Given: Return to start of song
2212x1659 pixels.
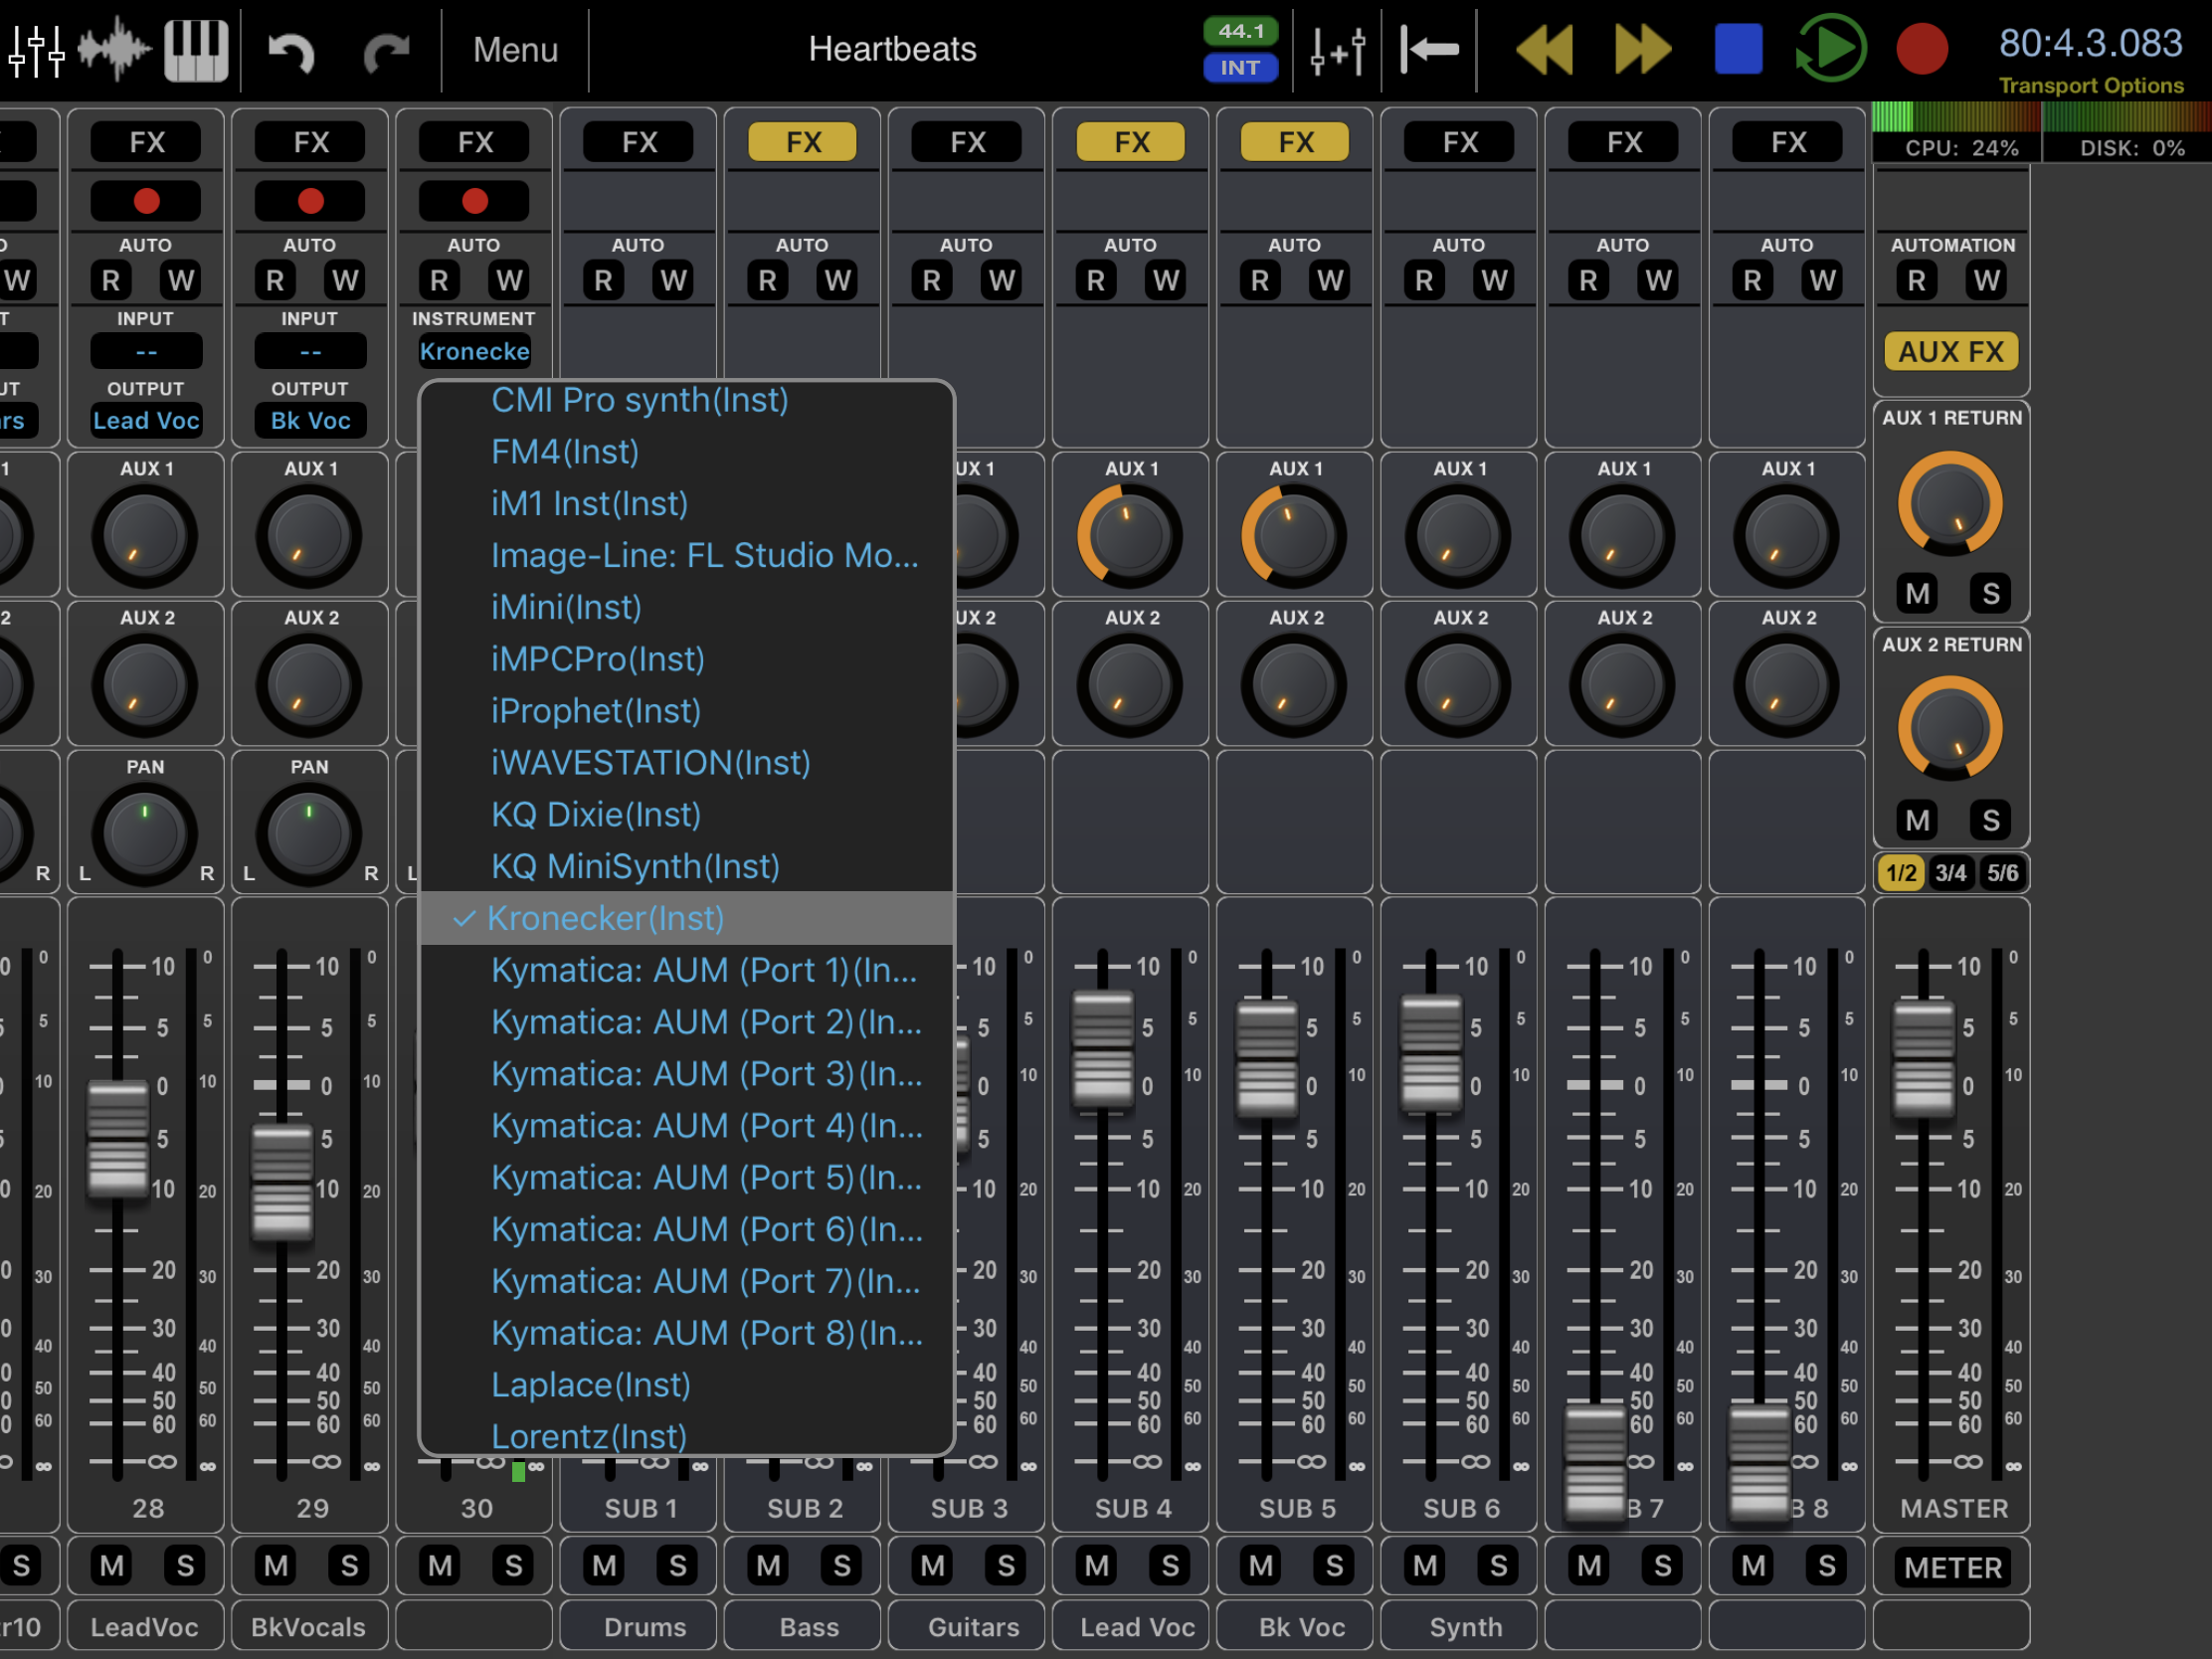Looking at the screenshot, I should coord(1430,49).
